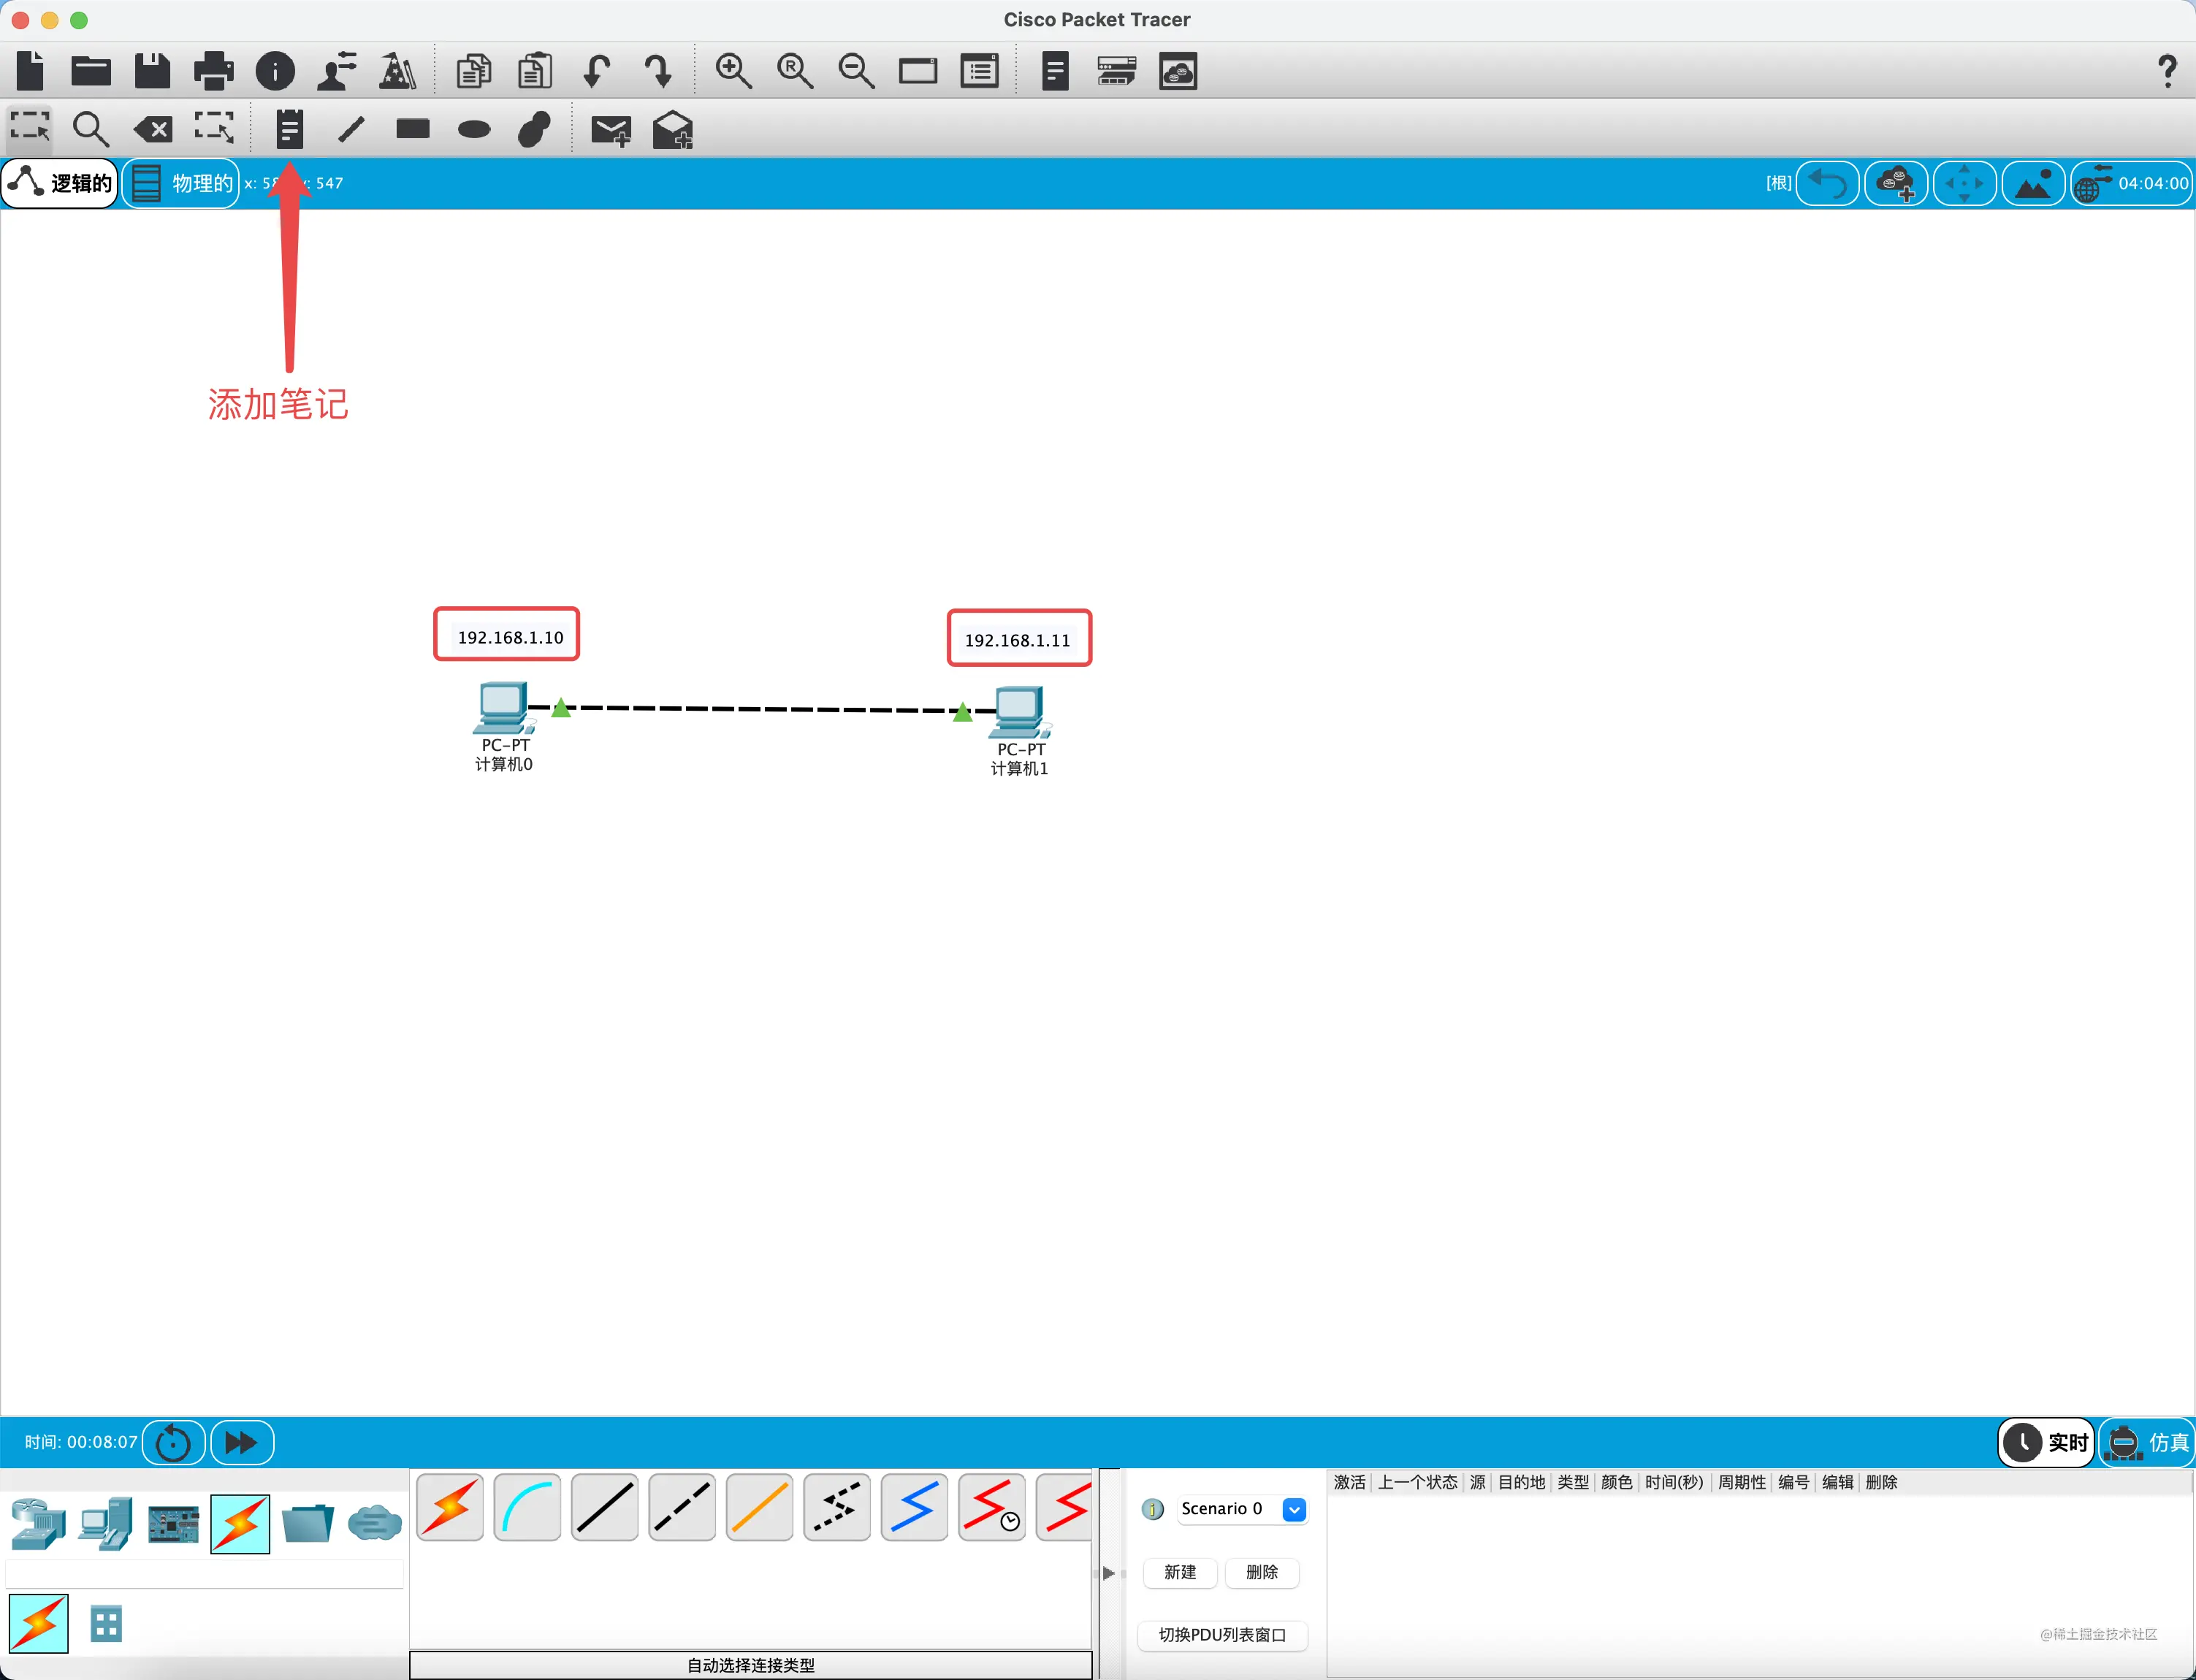Select the Add Note tool
This screenshot has width=2196, height=1680.
tap(290, 128)
